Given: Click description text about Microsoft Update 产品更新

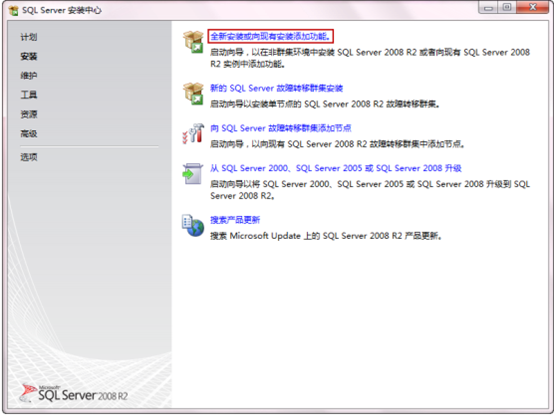Looking at the screenshot, I should coord(326,236).
